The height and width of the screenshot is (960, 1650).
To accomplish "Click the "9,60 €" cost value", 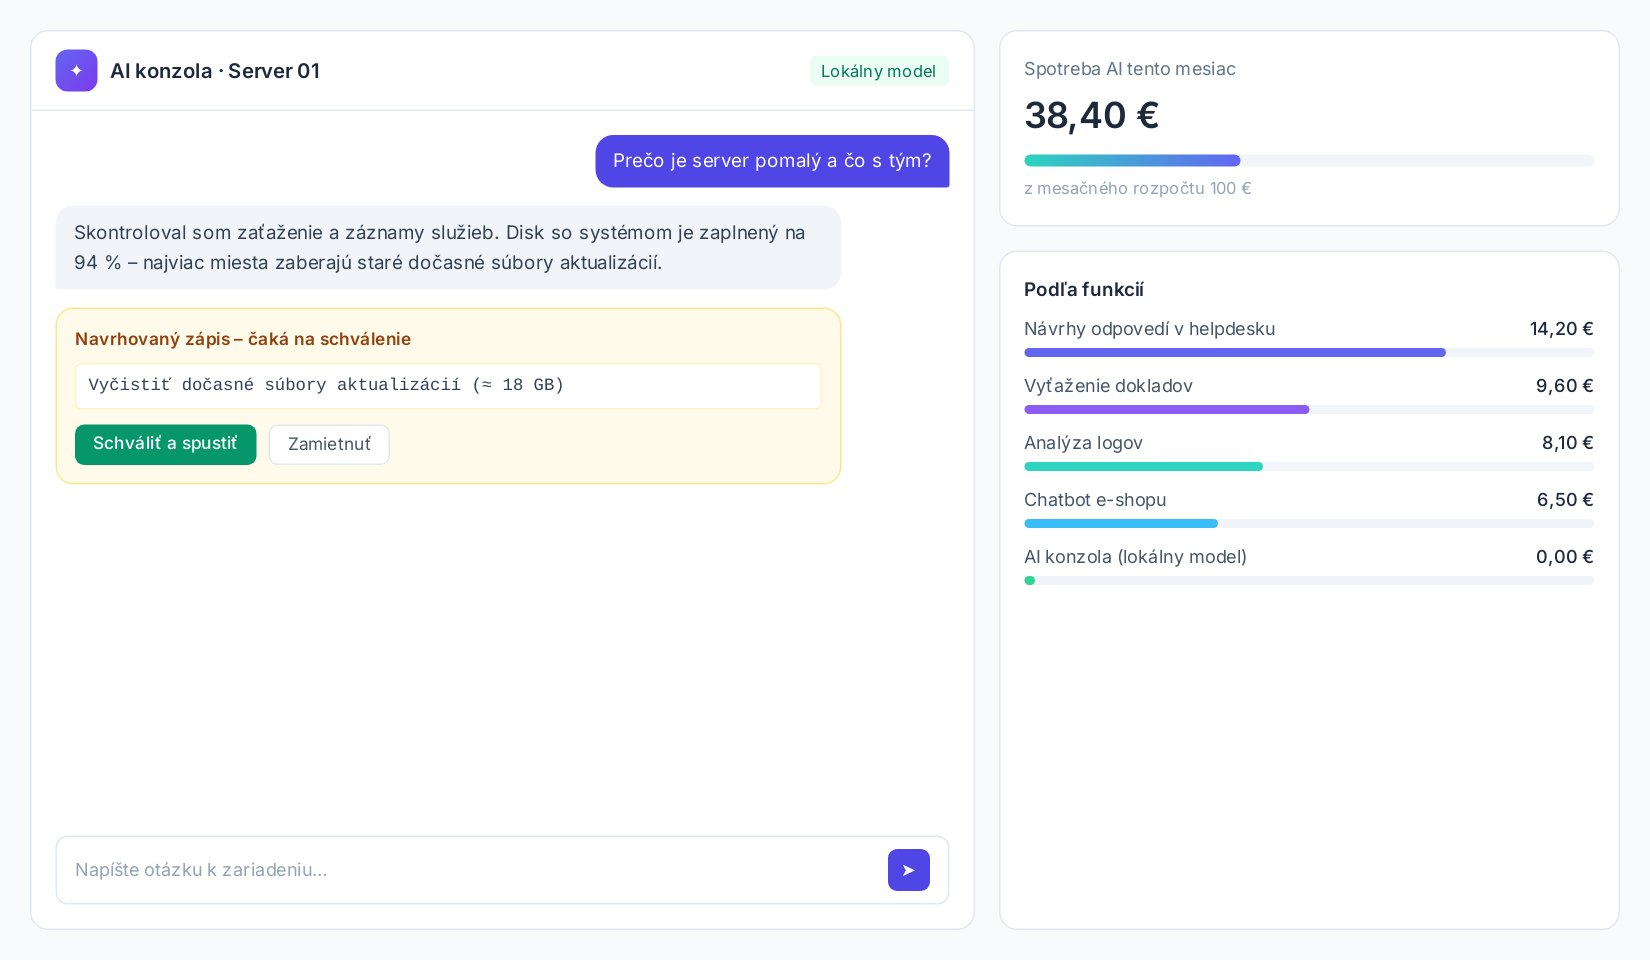I will pyautogui.click(x=1564, y=386).
